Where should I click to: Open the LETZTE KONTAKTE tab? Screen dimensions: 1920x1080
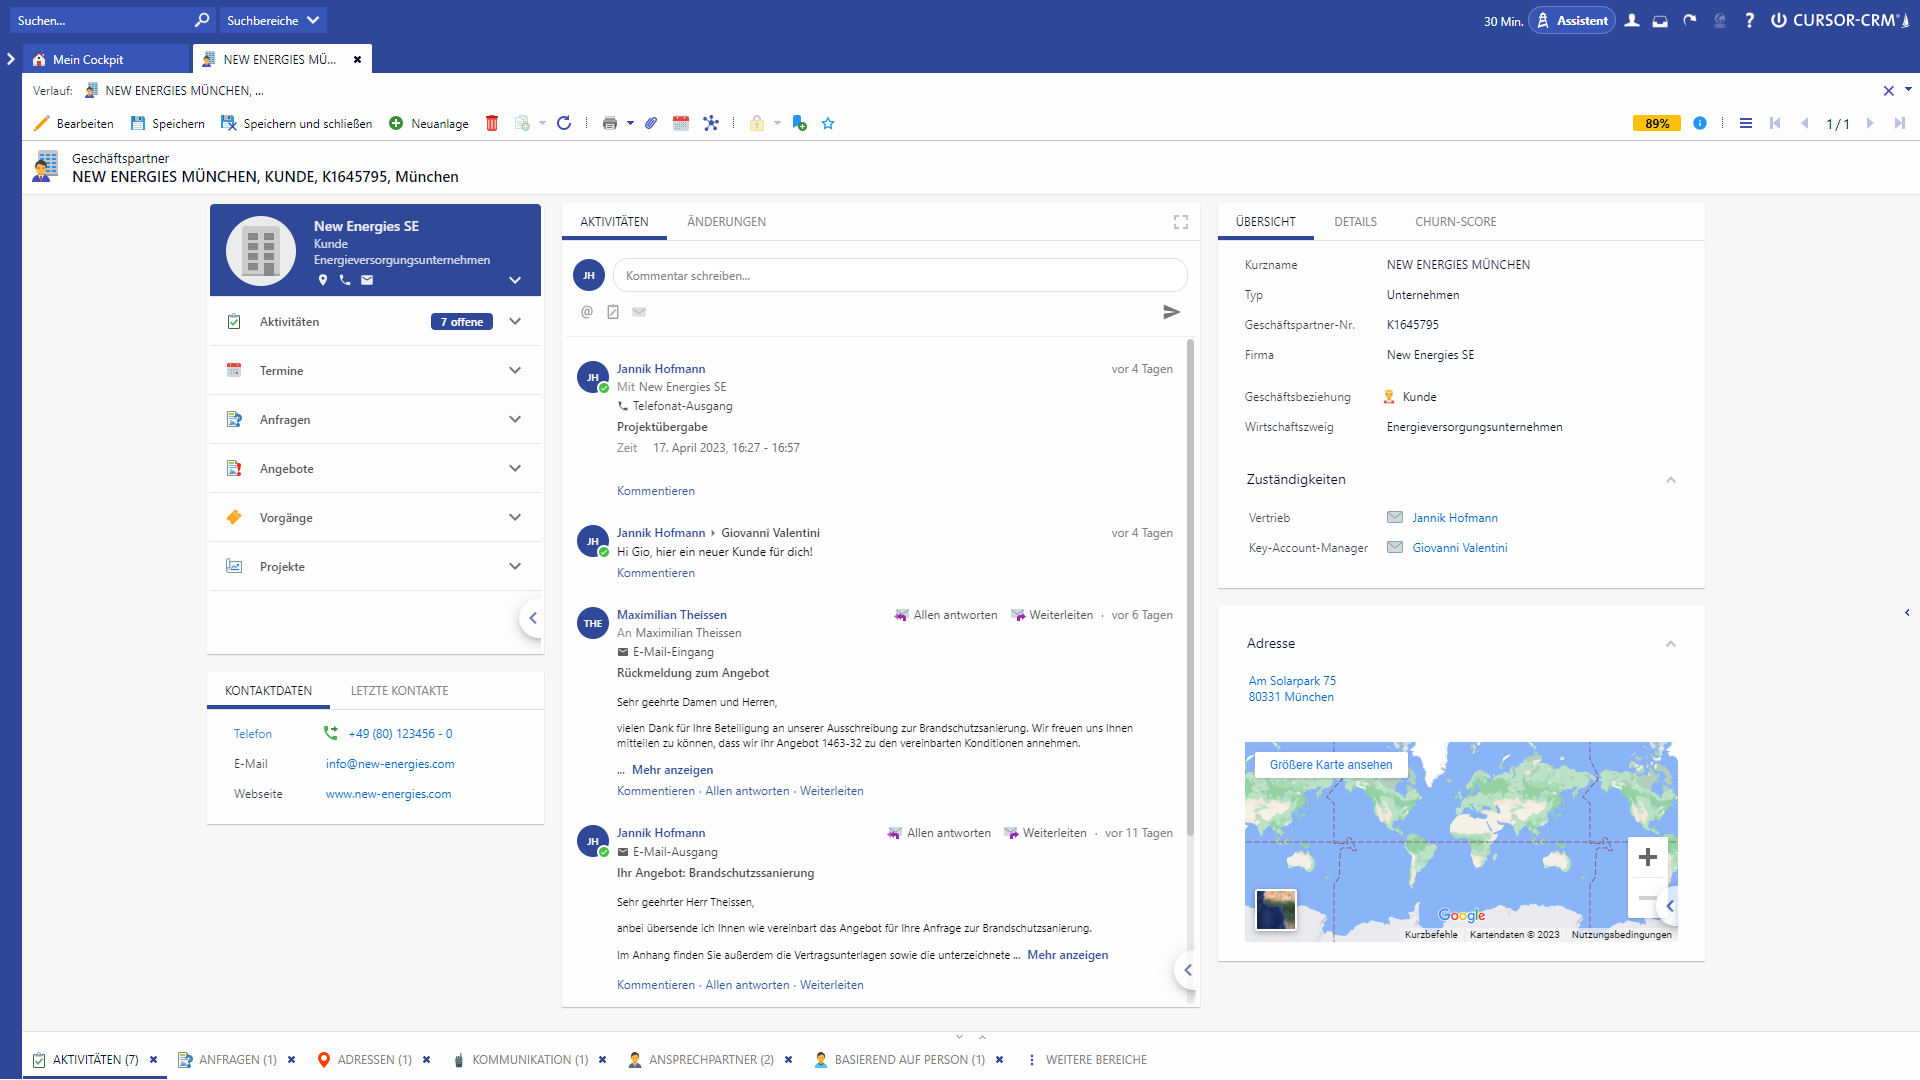pos(399,691)
